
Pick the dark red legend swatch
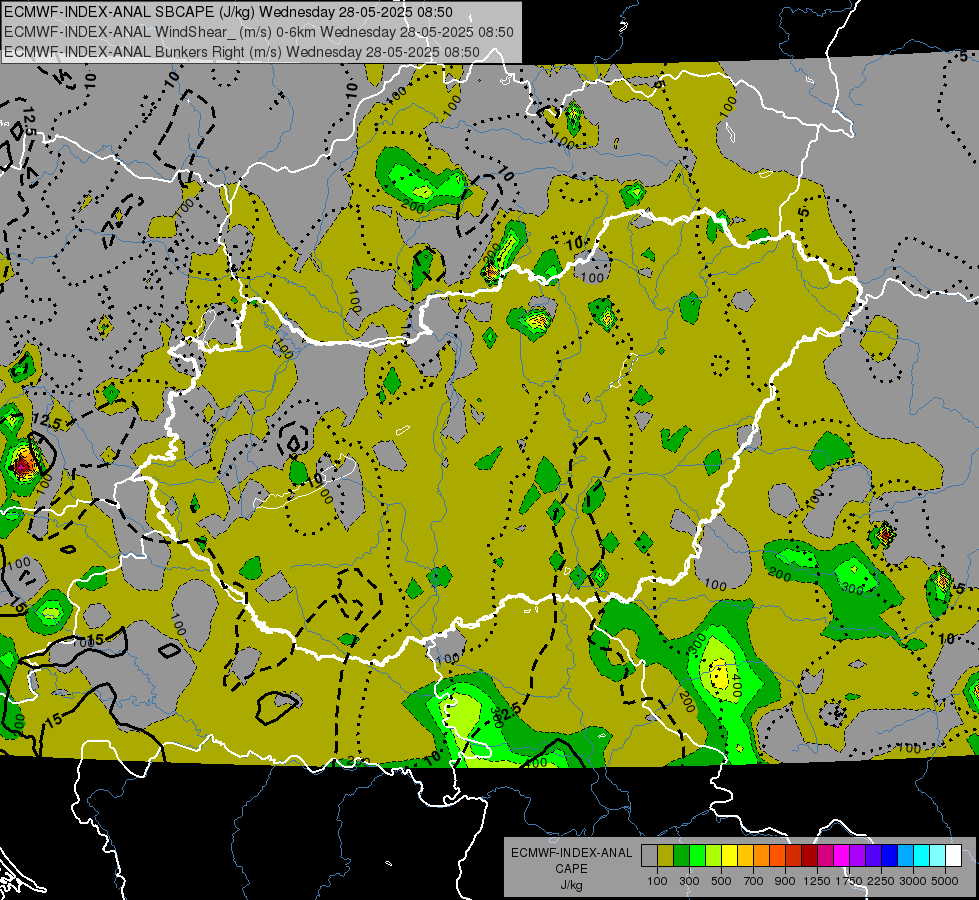[x=810, y=856]
